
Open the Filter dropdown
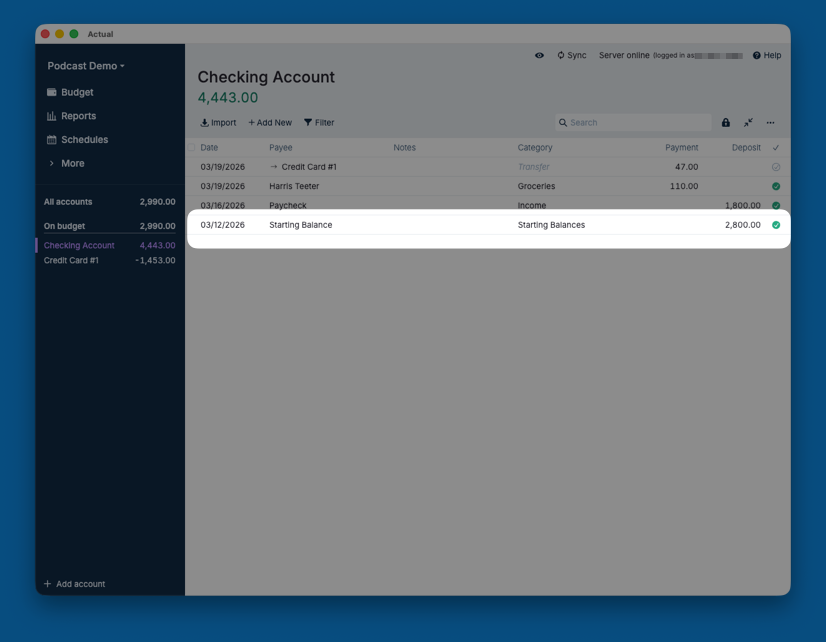319,123
